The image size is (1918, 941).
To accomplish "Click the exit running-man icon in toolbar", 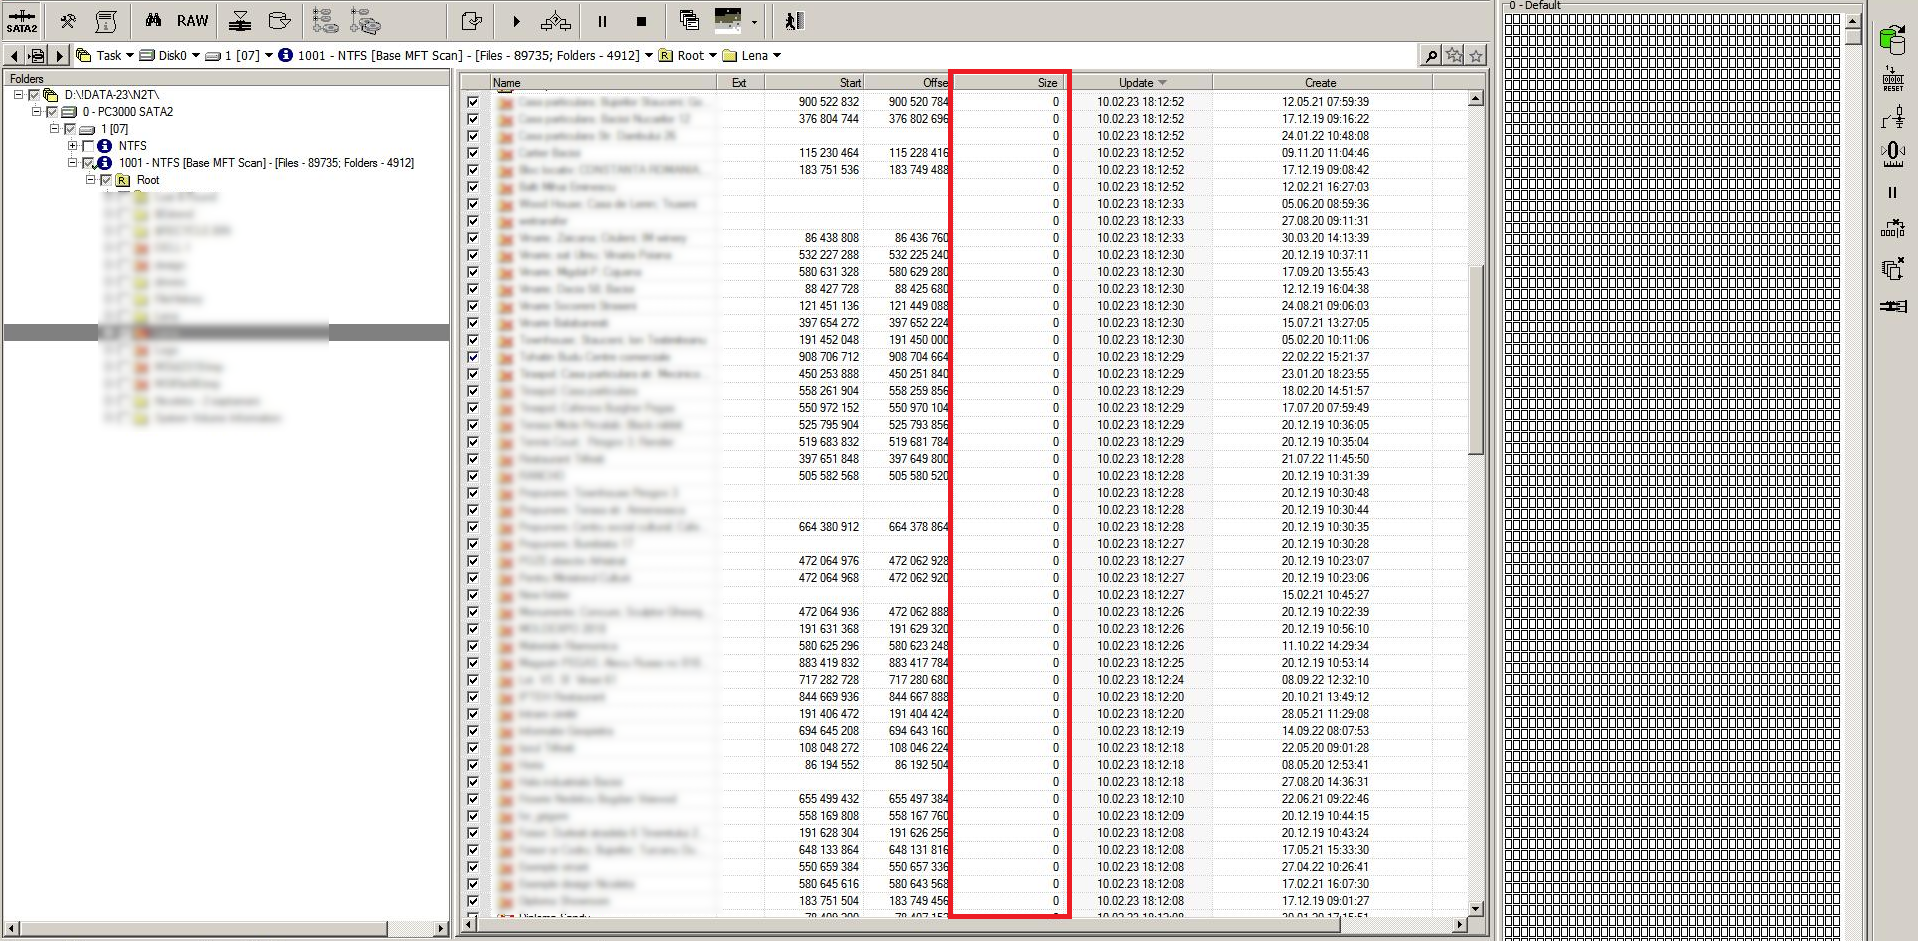I will [x=793, y=20].
